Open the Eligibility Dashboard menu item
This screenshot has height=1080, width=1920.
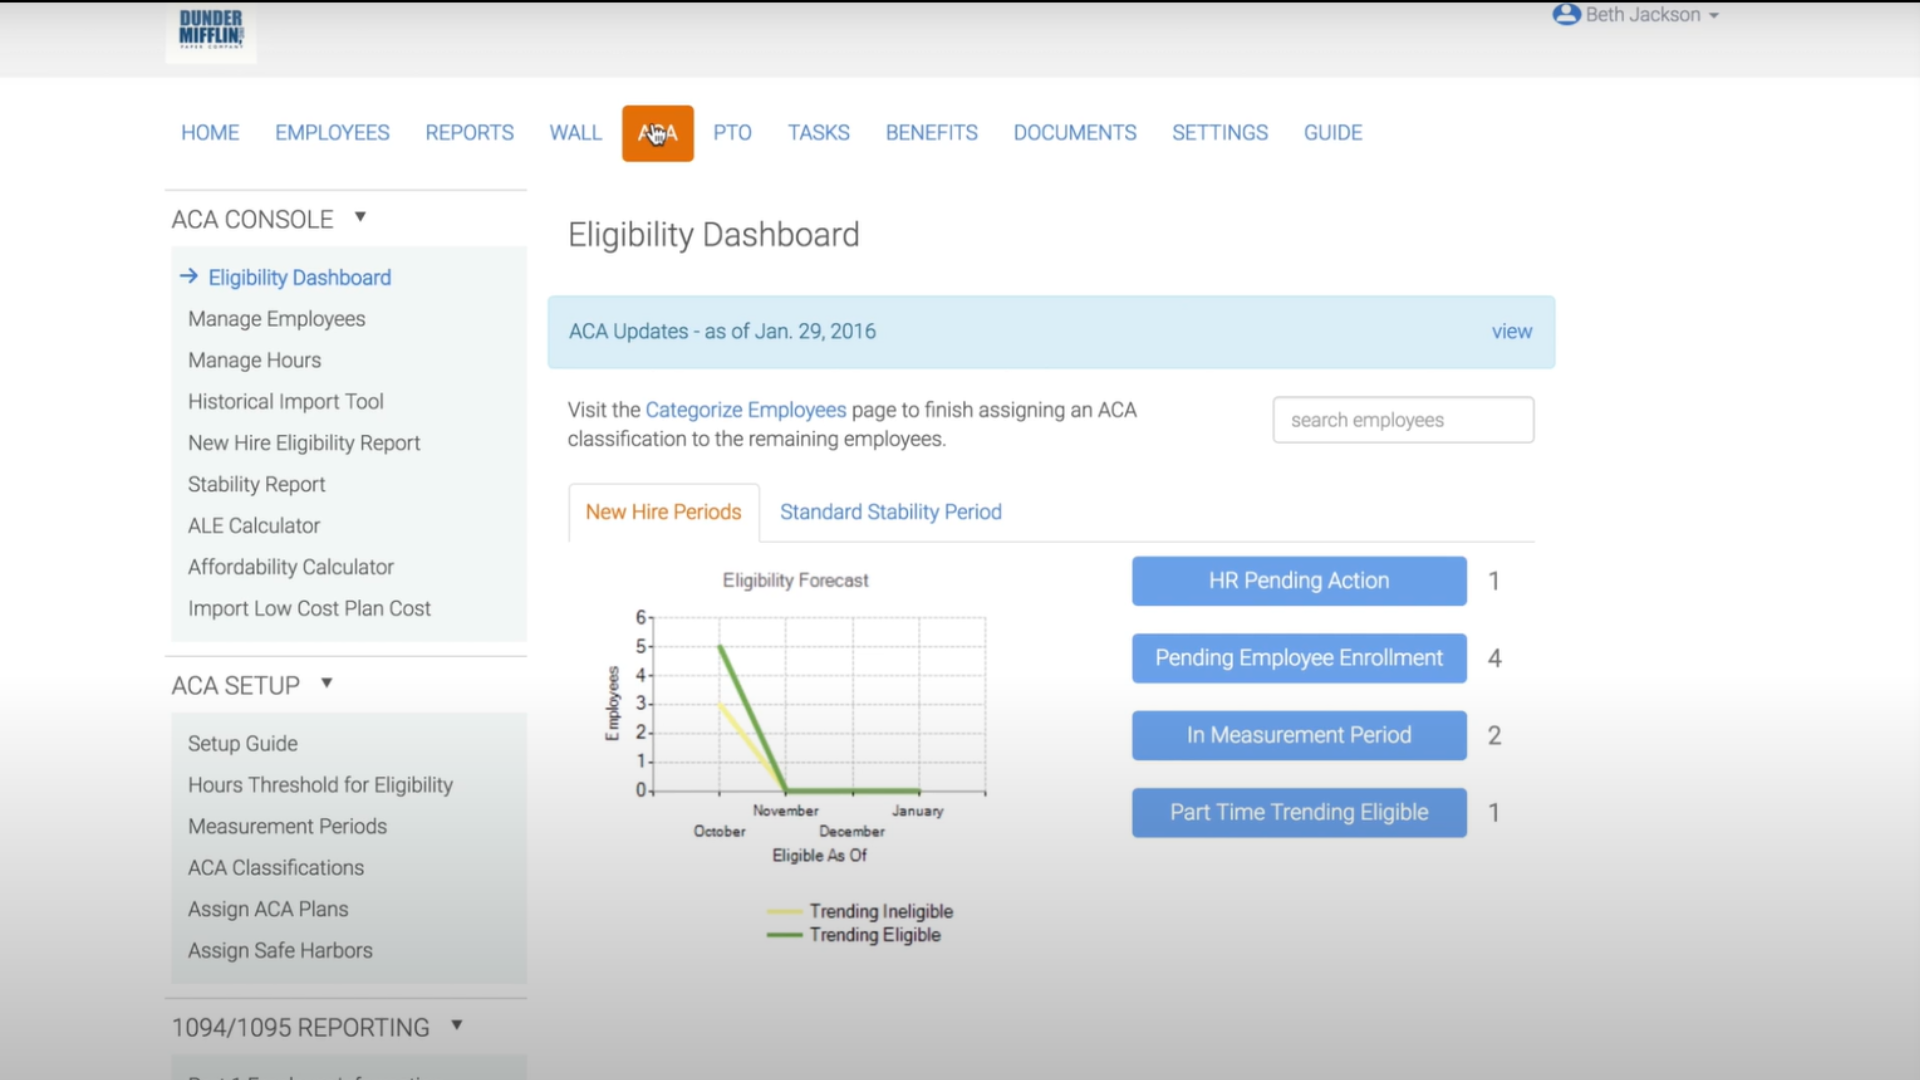tap(299, 277)
